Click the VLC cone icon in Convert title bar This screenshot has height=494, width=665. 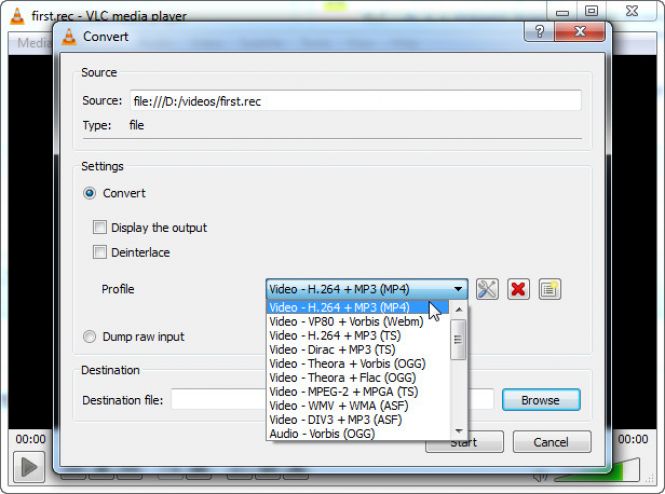(69, 36)
